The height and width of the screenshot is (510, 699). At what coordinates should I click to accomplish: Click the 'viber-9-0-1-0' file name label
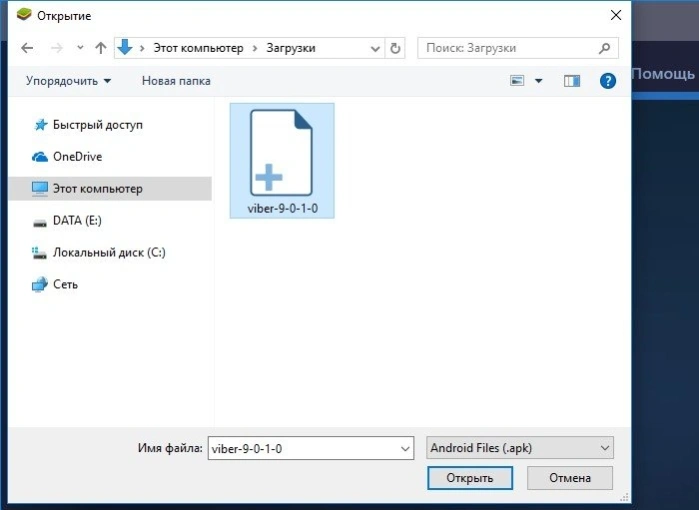point(283,208)
